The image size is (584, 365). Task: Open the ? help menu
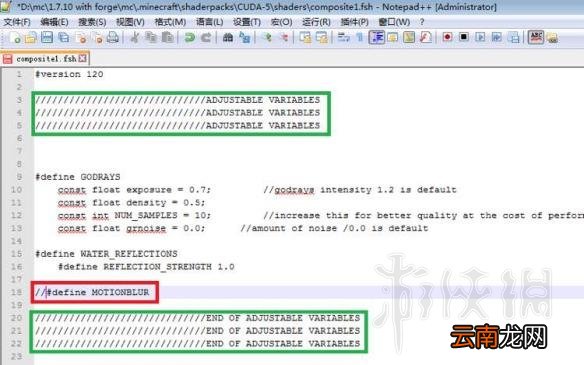[x=422, y=22]
